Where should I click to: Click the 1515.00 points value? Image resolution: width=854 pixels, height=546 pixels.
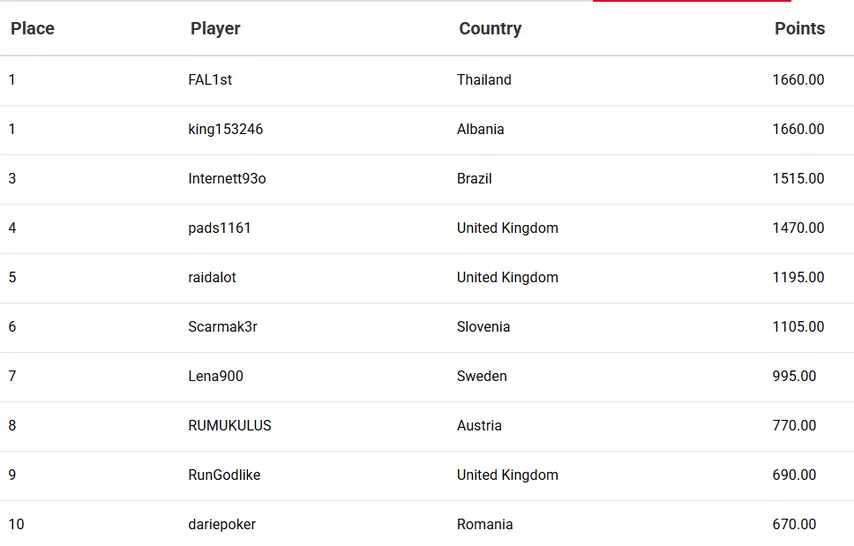coord(798,179)
